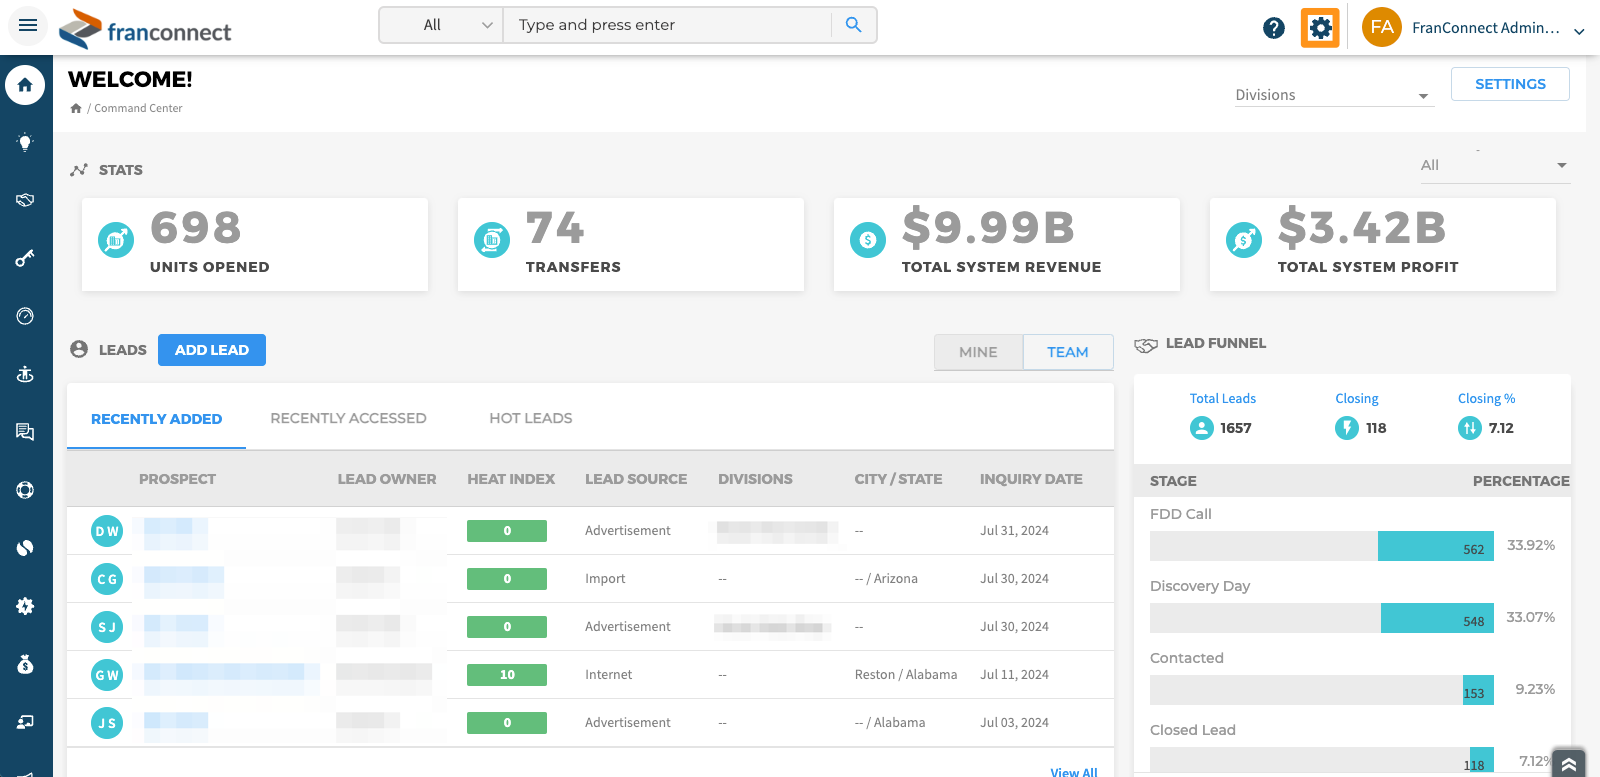
Task: Click the Closing lightning icon in funnel
Action: pyautogui.click(x=1347, y=428)
